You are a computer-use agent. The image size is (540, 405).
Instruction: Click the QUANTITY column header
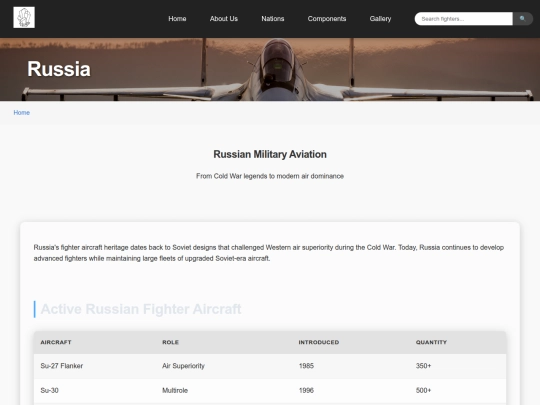click(x=431, y=342)
